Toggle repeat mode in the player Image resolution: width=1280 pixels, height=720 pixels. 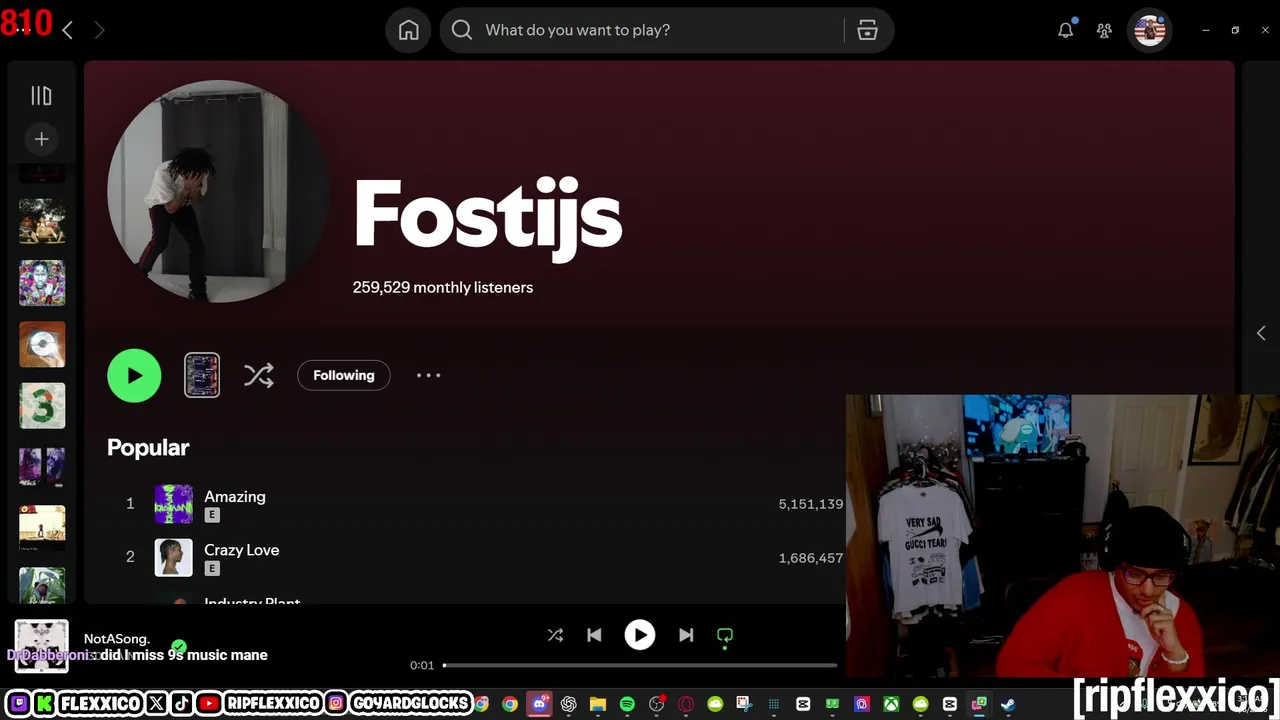[725, 636]
